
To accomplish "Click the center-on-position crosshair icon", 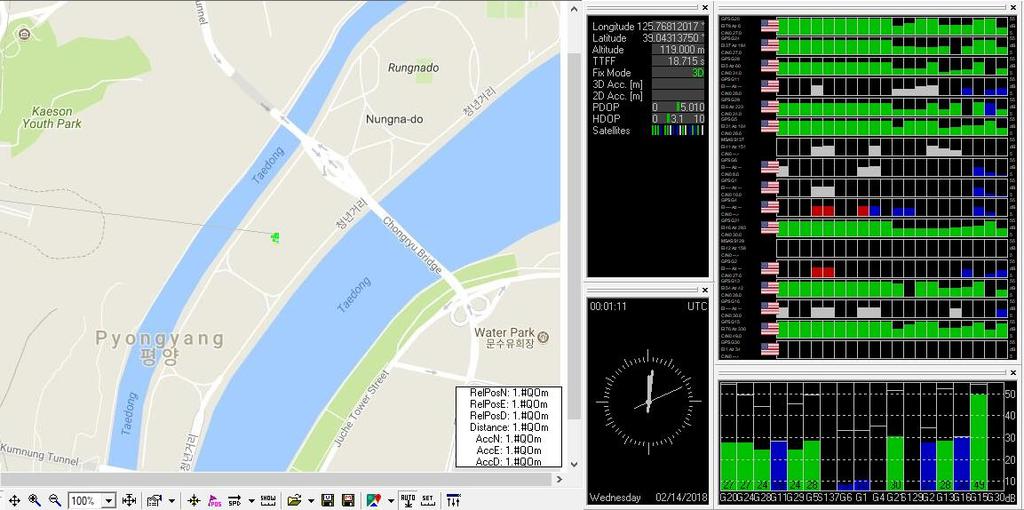I will tap(193, 501).
